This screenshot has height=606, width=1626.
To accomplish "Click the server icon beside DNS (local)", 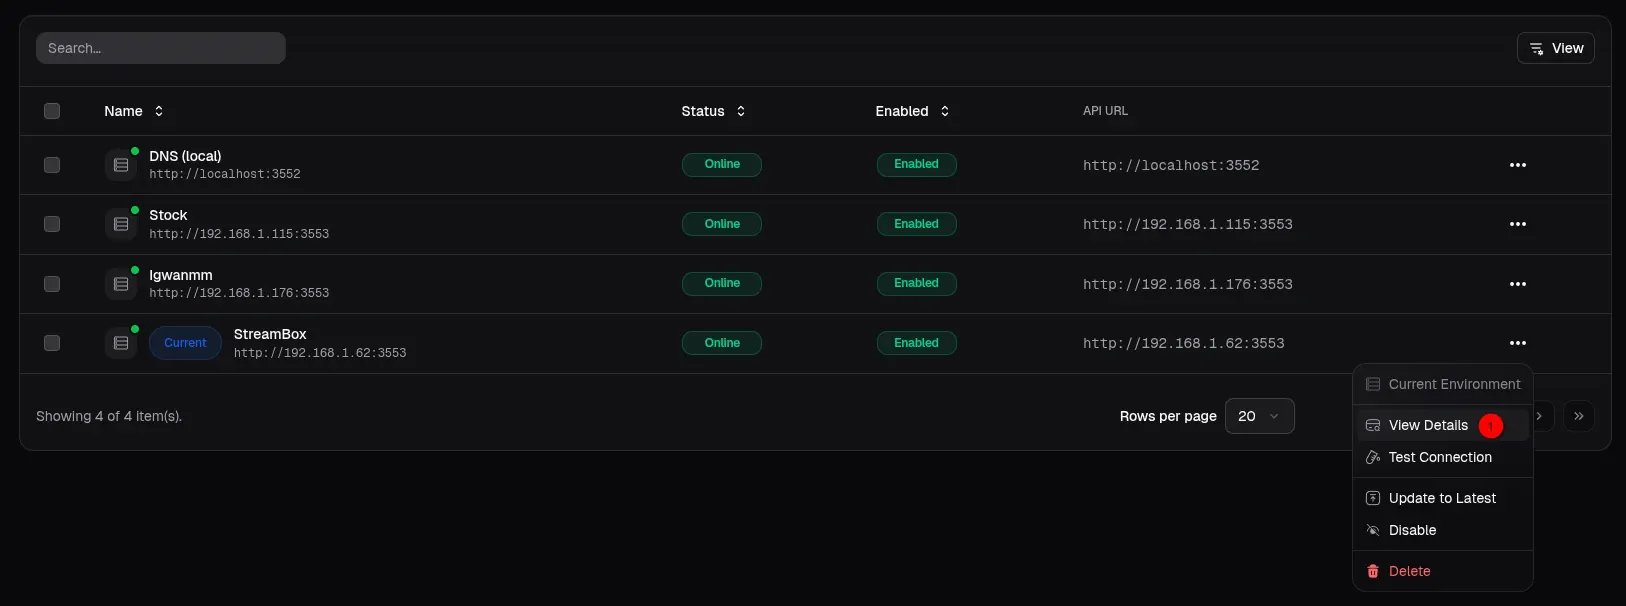I will (x=121, y=165).
